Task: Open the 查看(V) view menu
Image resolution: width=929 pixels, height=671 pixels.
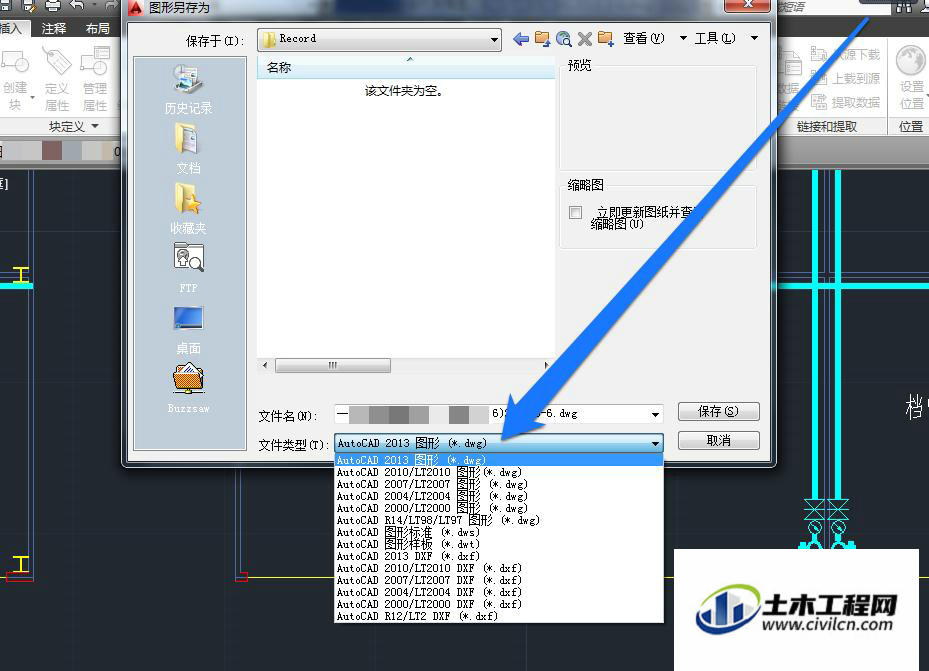Action: [643, 38]
